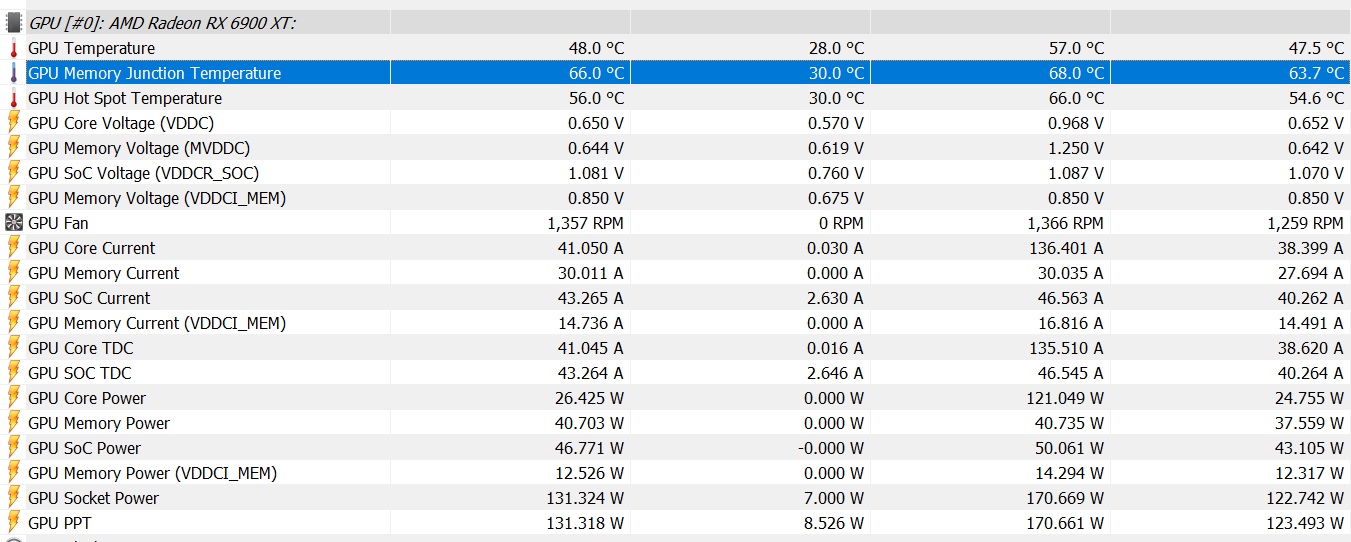
Task: Select the GPU Socket Power label
Action: point(93,498)
